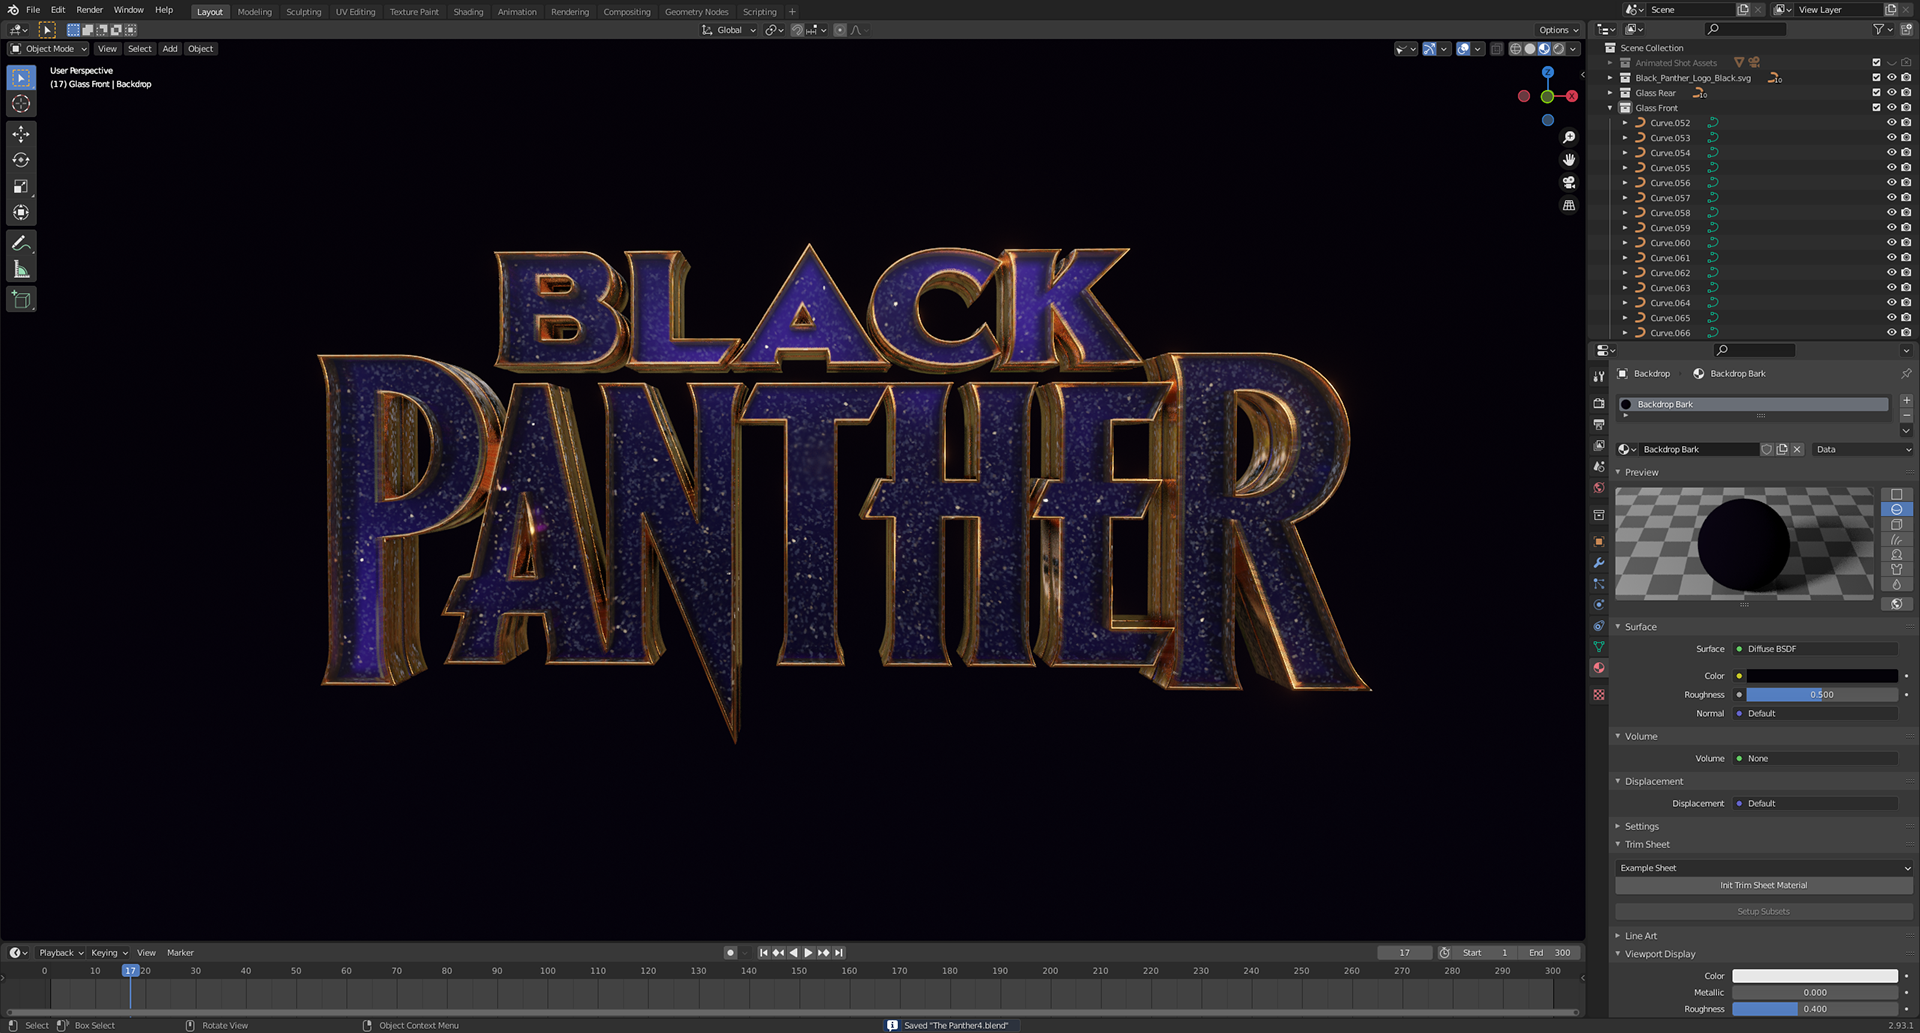1920x1033 pixels.
Task: Switch perspective/orthographic with the grid icon
Action: [x=1569, y=206]
